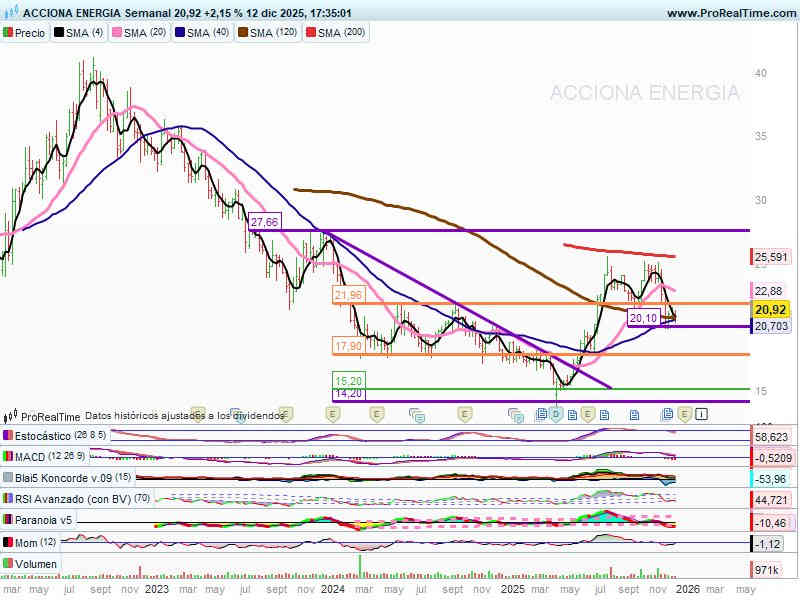The height and width of the screenshot is (600, 800).
Task: Click the 17,90 support level label
Action: (x=347, y=346)
